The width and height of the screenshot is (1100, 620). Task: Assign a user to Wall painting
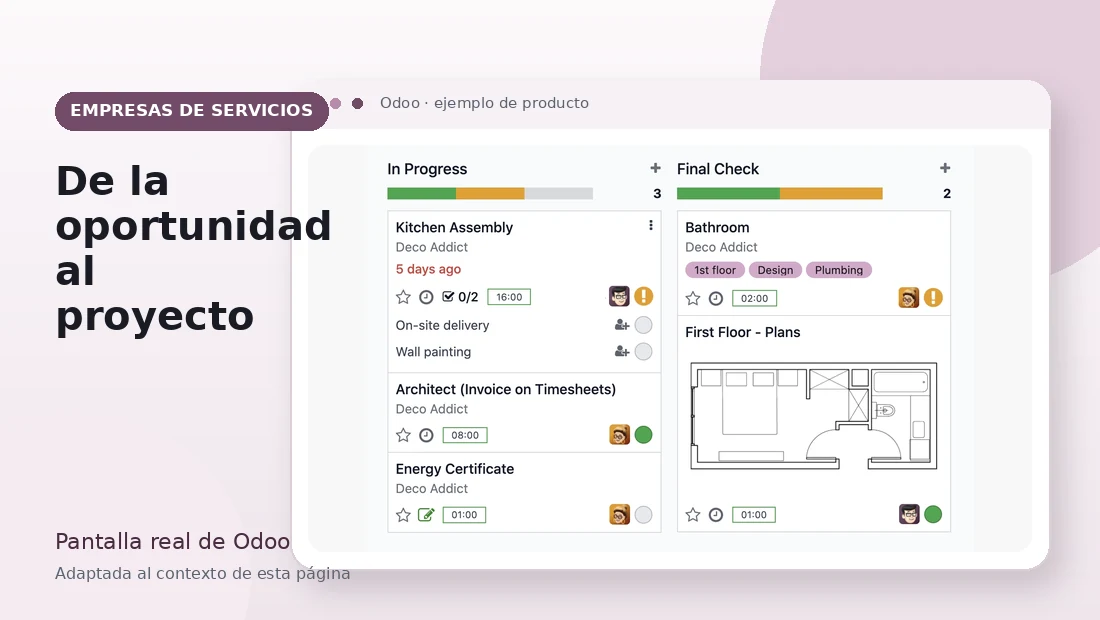pos(622,351)
